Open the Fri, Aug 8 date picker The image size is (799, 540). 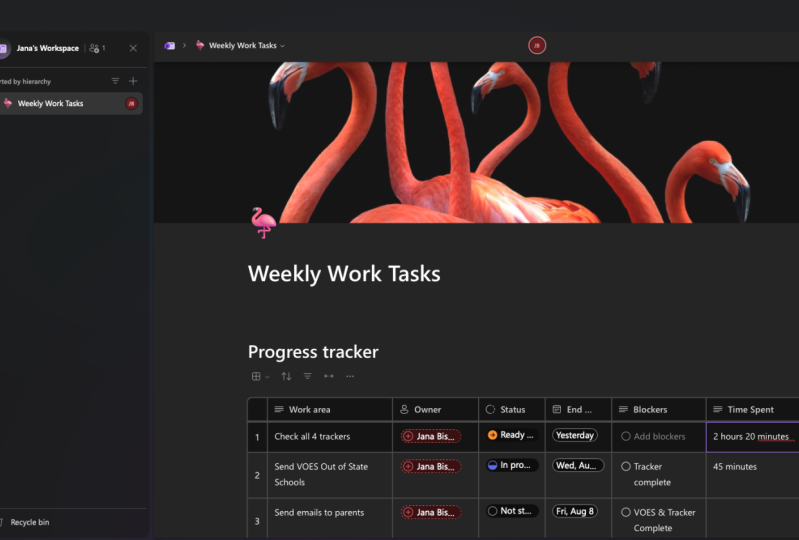(575, 511)
